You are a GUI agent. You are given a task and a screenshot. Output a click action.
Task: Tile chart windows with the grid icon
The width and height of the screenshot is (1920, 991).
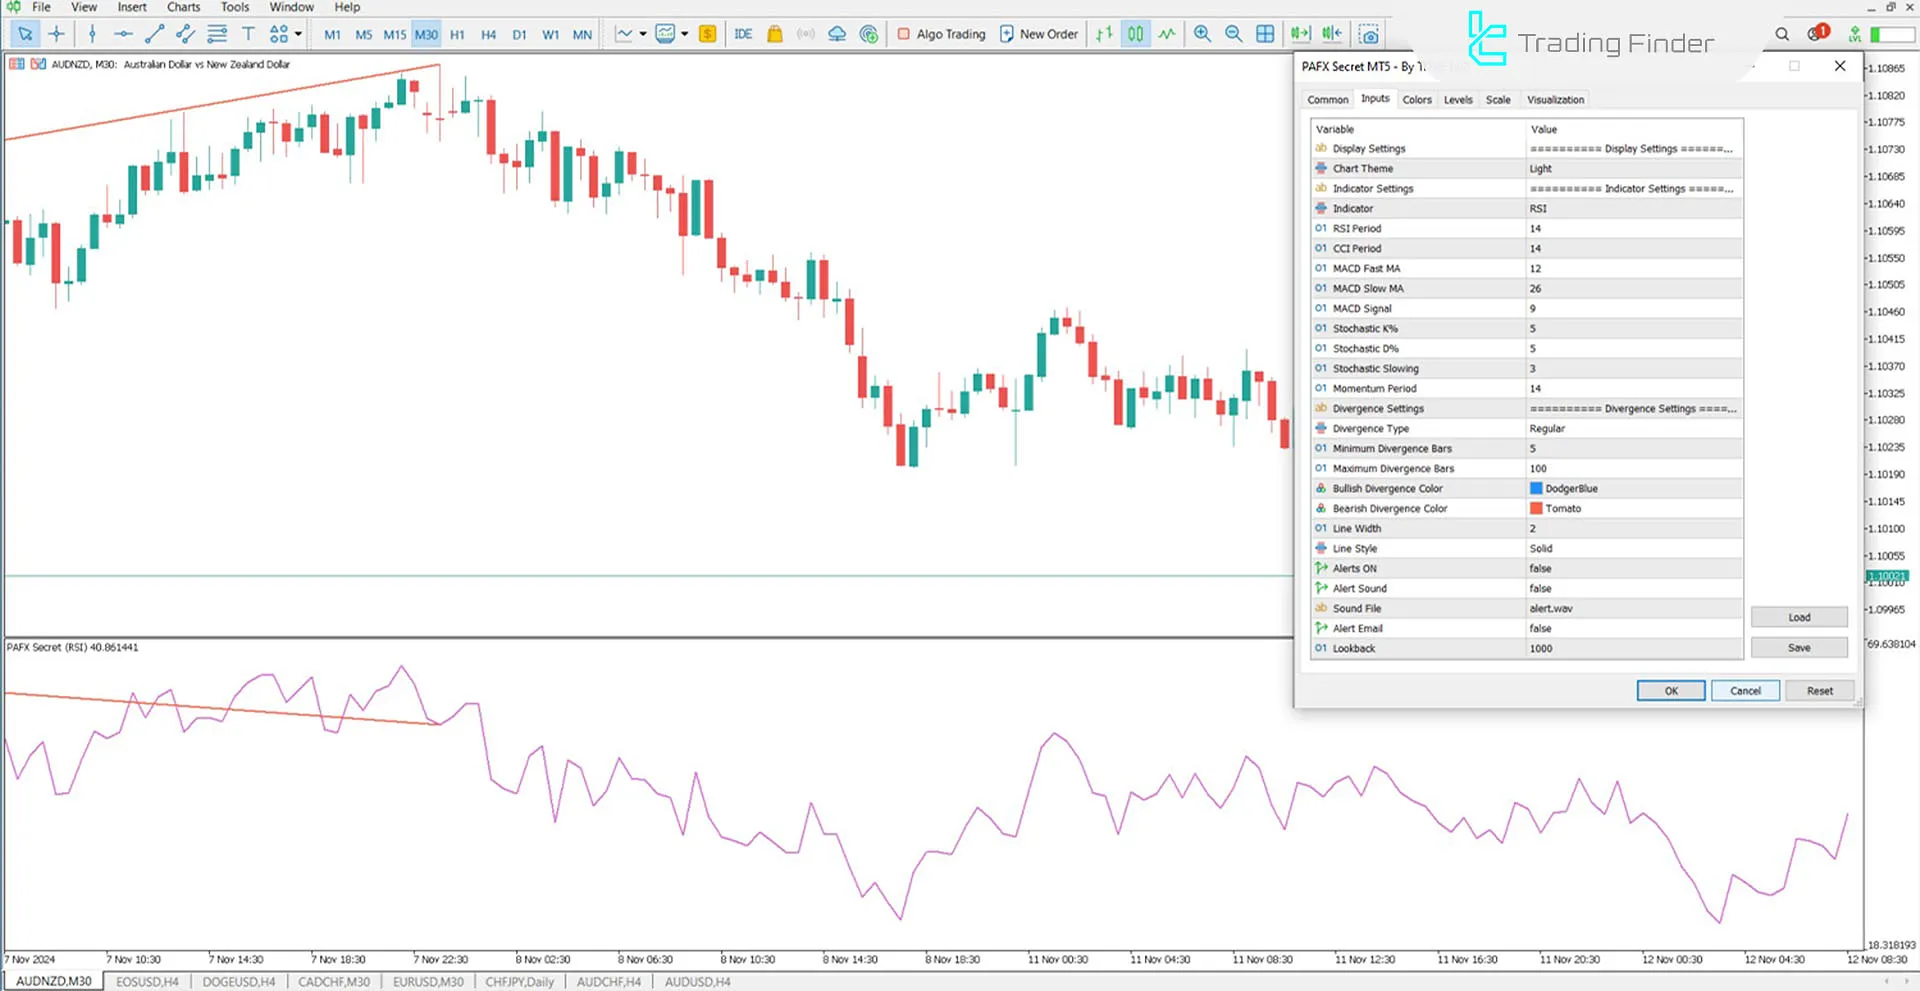[1267, 33]
